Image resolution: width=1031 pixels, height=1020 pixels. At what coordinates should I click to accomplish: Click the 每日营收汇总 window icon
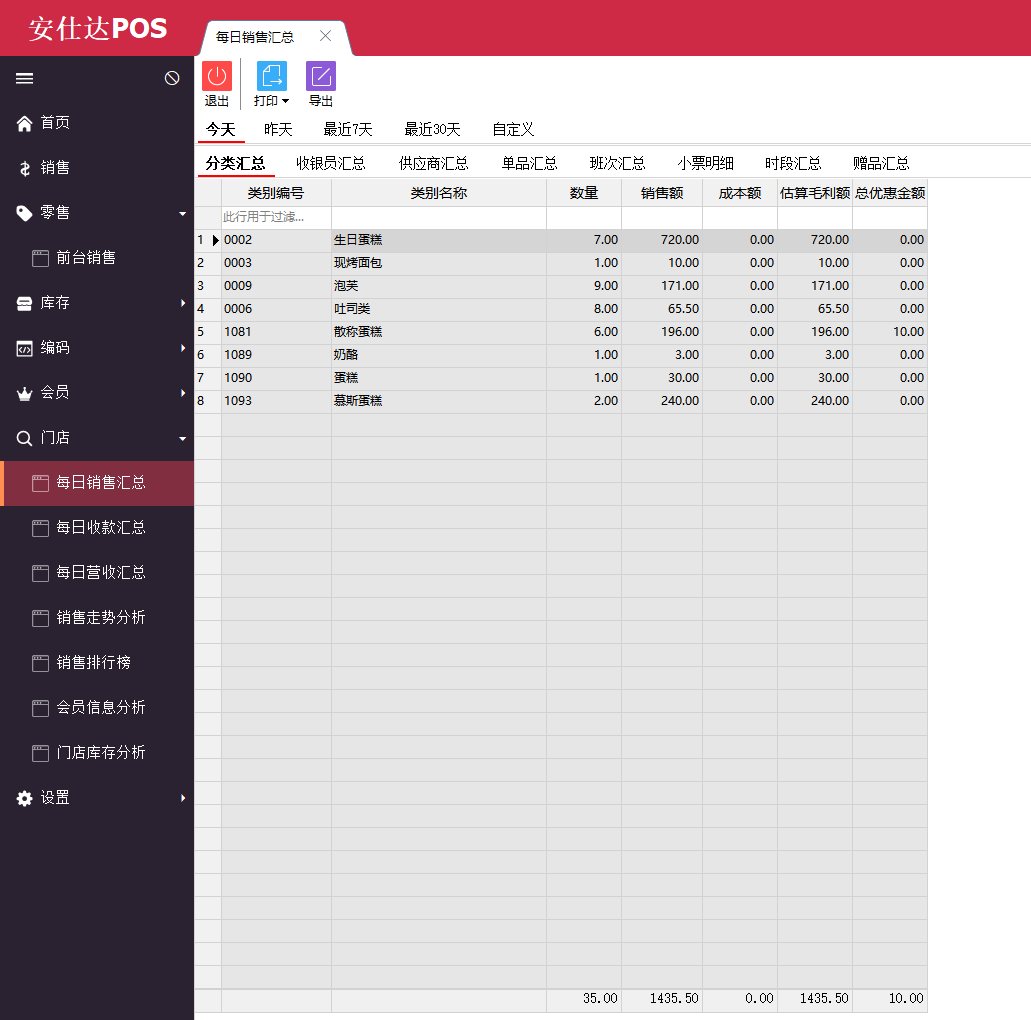40,573
